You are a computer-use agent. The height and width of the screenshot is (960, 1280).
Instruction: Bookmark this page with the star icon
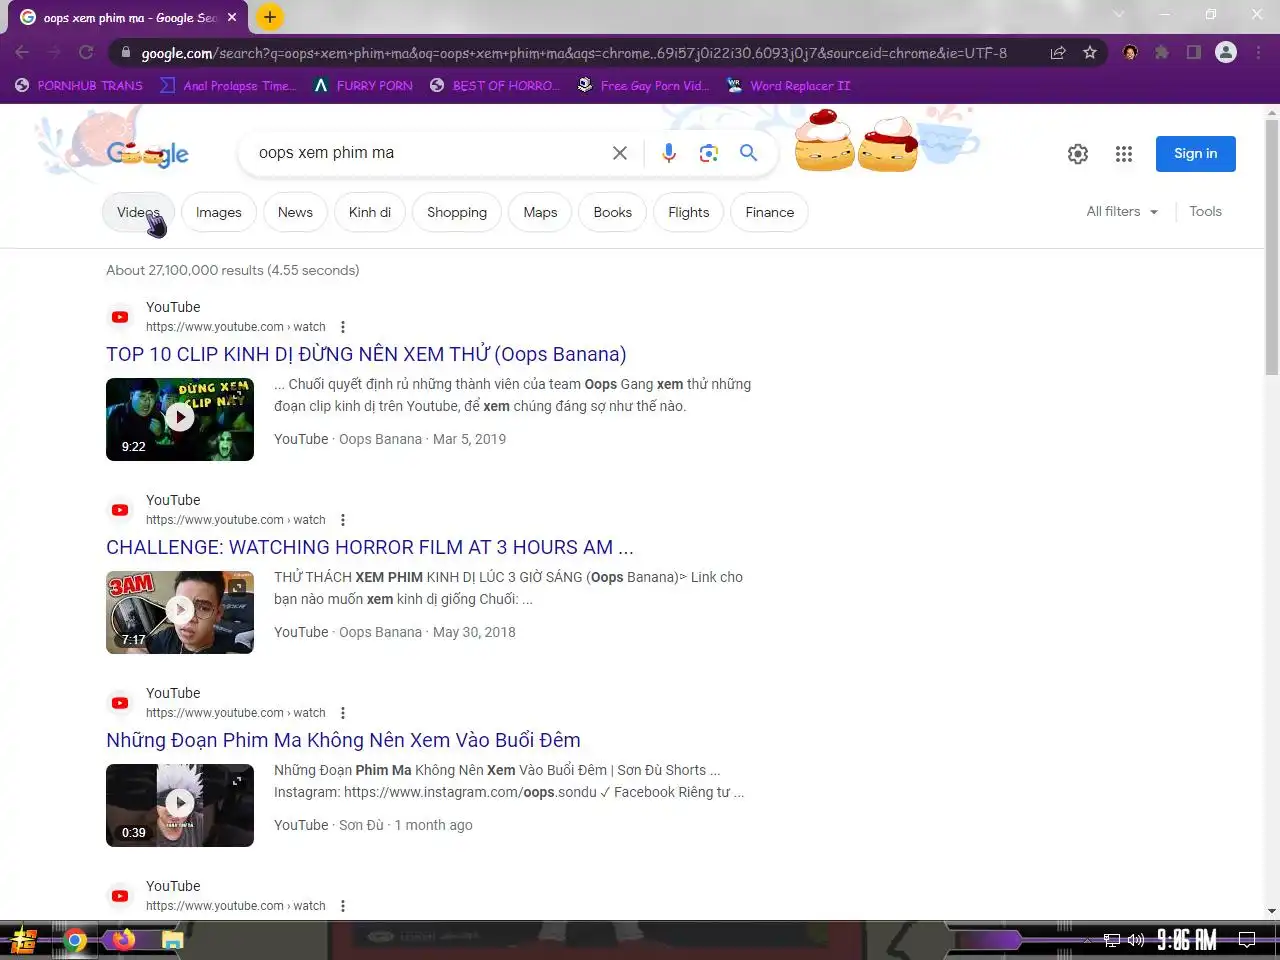point(1090,53)
